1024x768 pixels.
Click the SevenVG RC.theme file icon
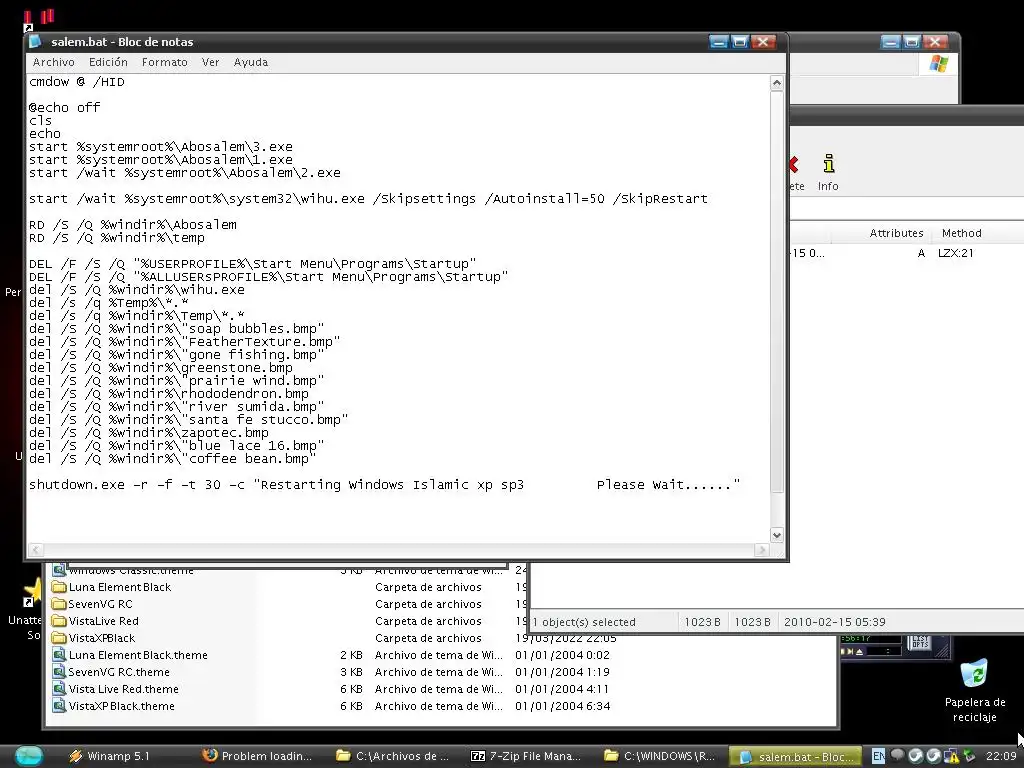click(59, 672)
